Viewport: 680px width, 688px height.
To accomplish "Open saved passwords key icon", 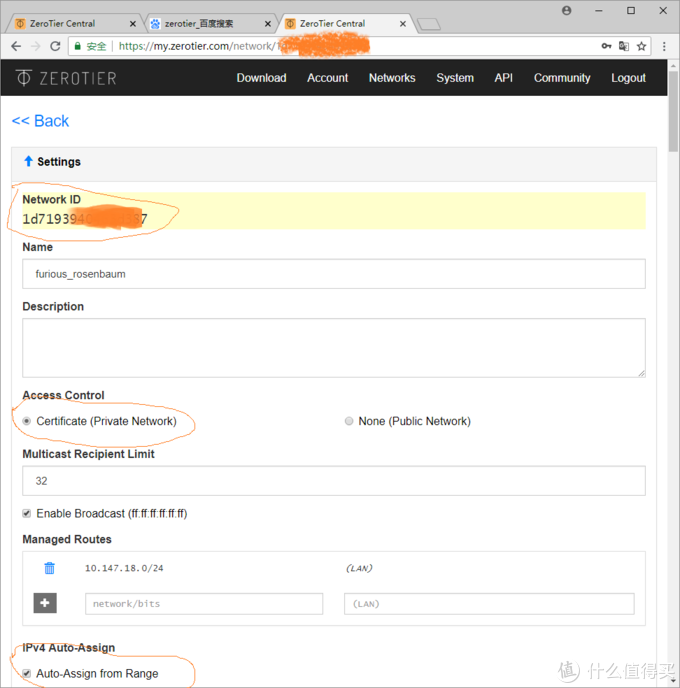I will click(x=606, y=46).
